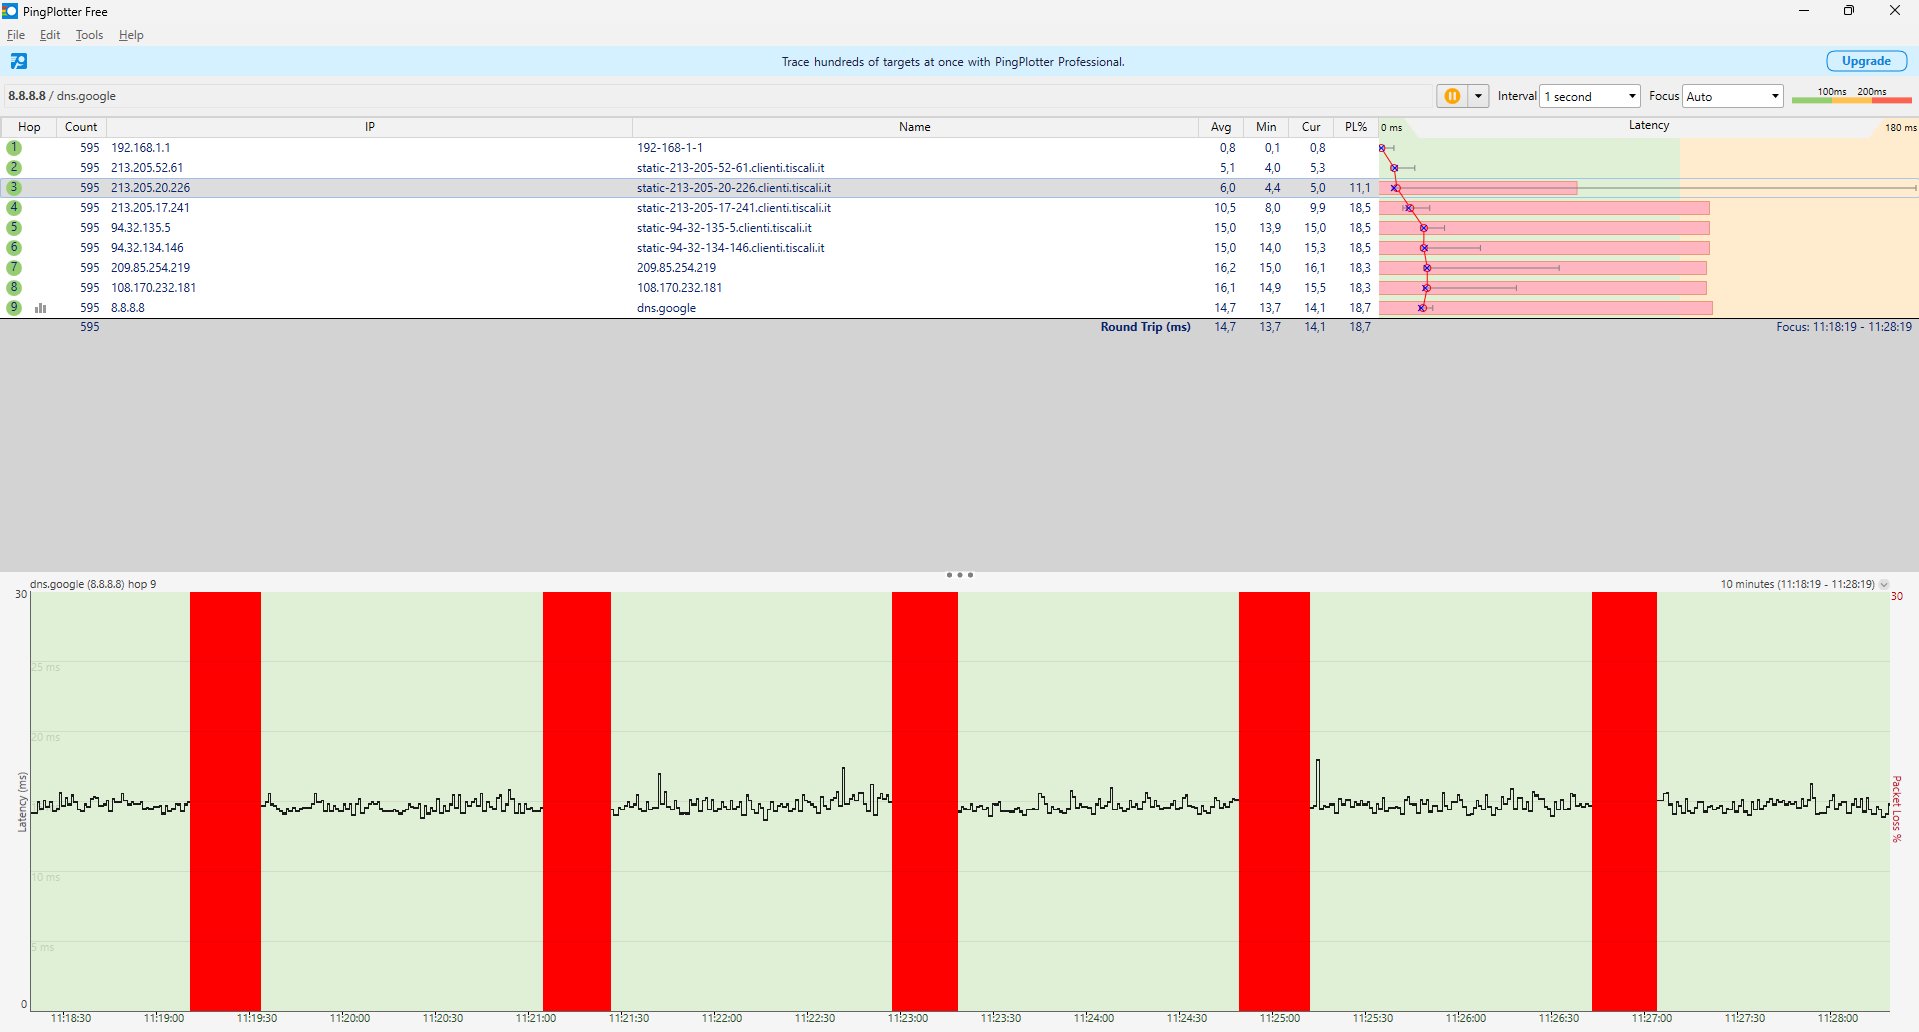Image resolution: width=1919 pixels, height=1032 pixels.
Task: Toggle the timeline graph icon on hop 9
Action: 41,308
